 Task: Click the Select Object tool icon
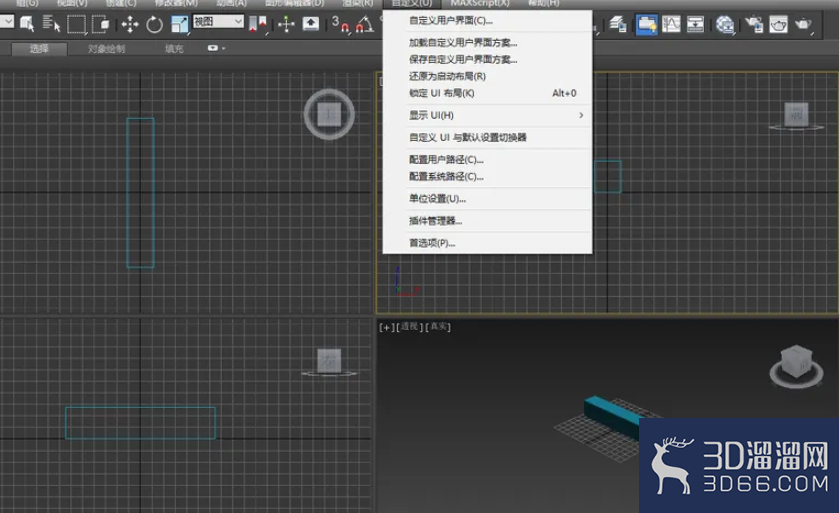27,24
